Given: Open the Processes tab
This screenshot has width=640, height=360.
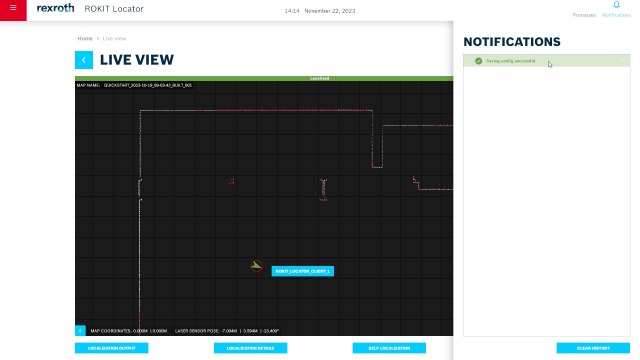Looking at the screenshot, I should click(x=584, y=15).
